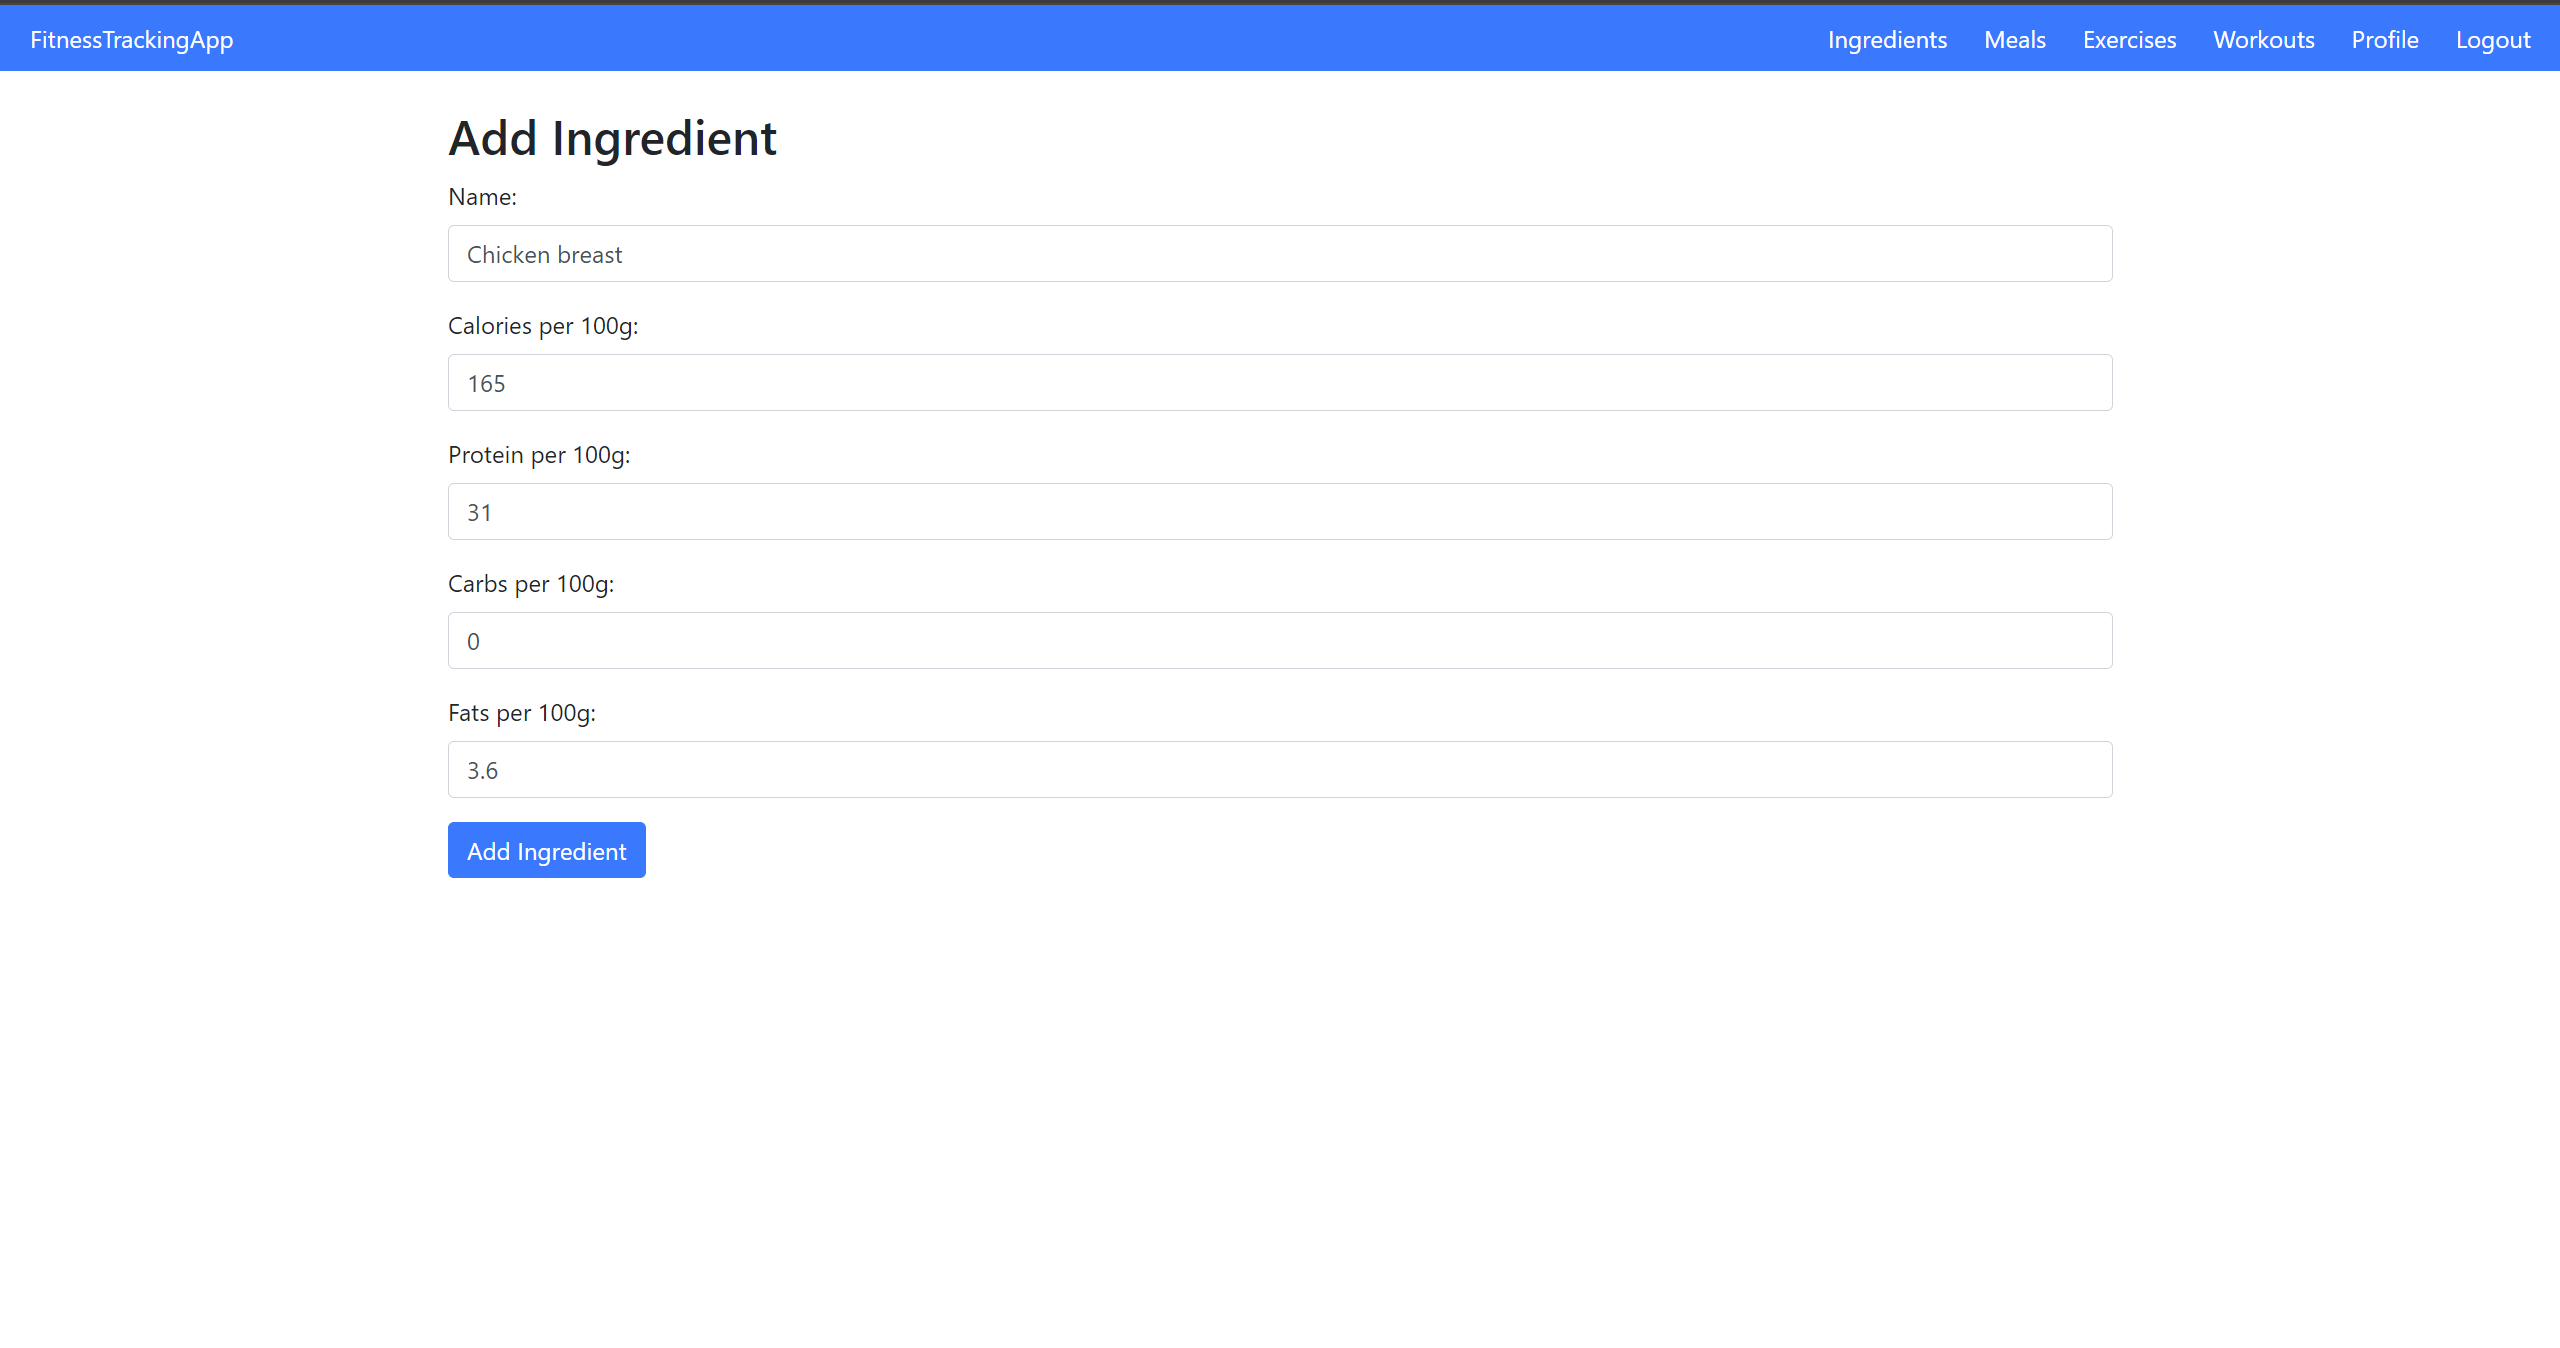Go to the Meals page
Viewport: 2560px width, 1348px height.
2015,40
